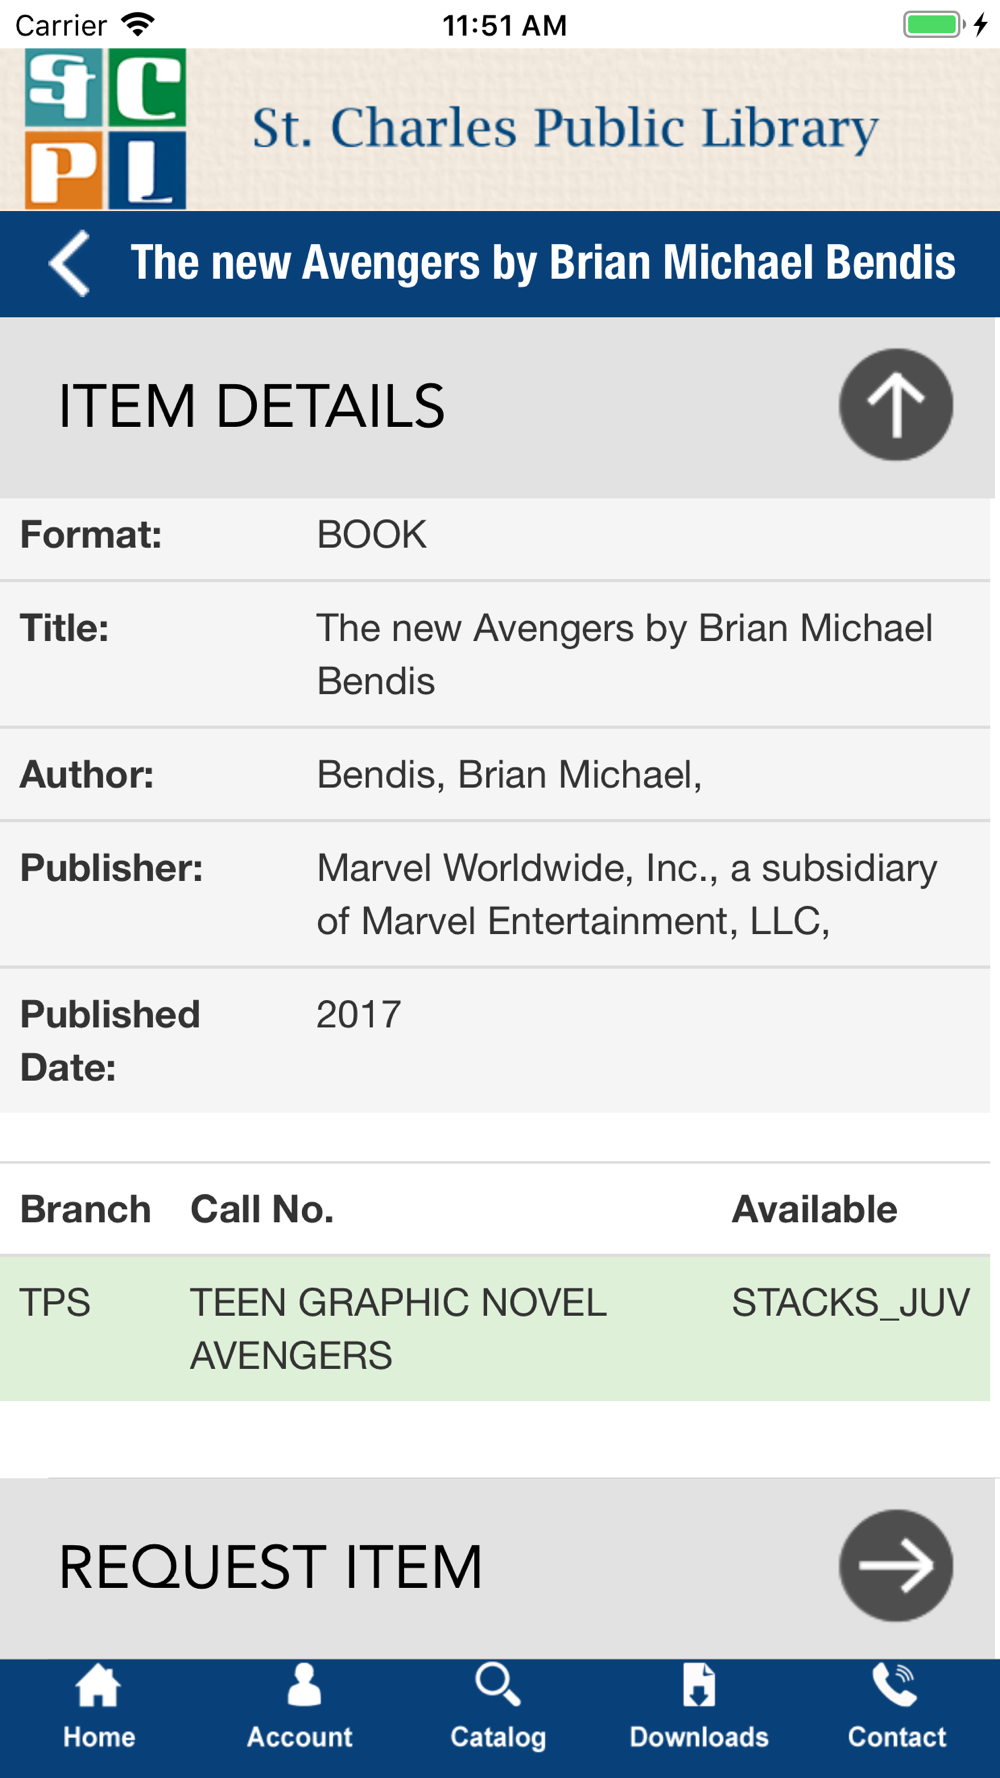
Task: Tap the Call No. column header
Action: pos(262,1210)
